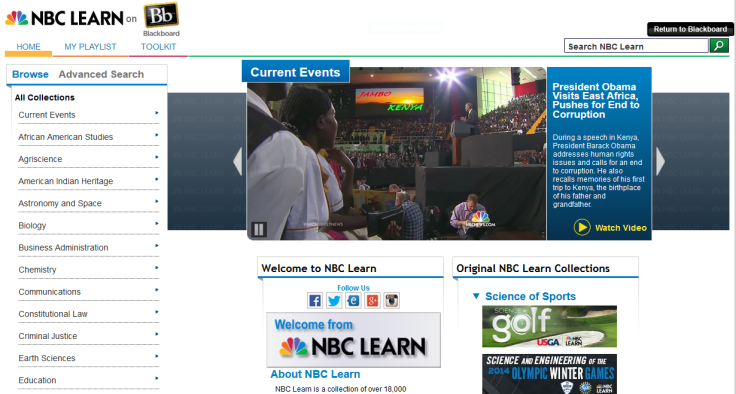Select American Indian Heritage collection

[66, 181]
